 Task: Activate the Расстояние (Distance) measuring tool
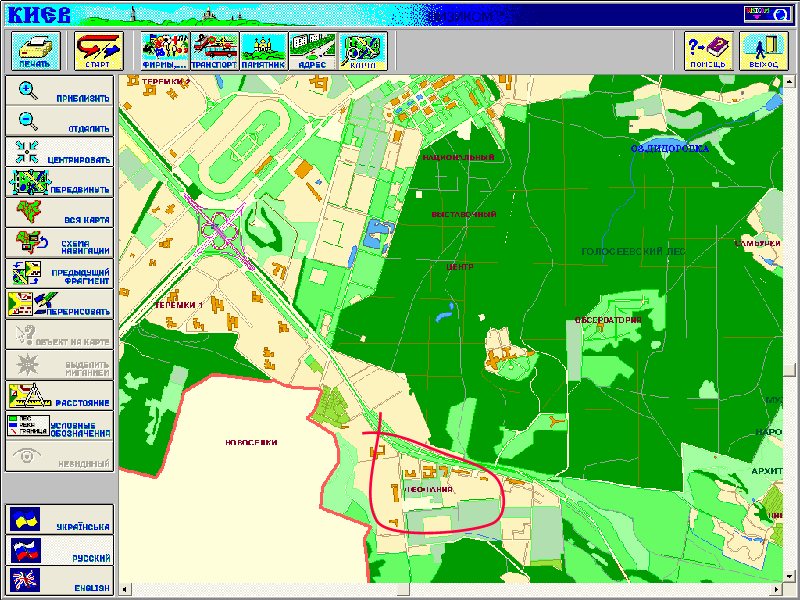pyautogui.click(x=59, y=395)
